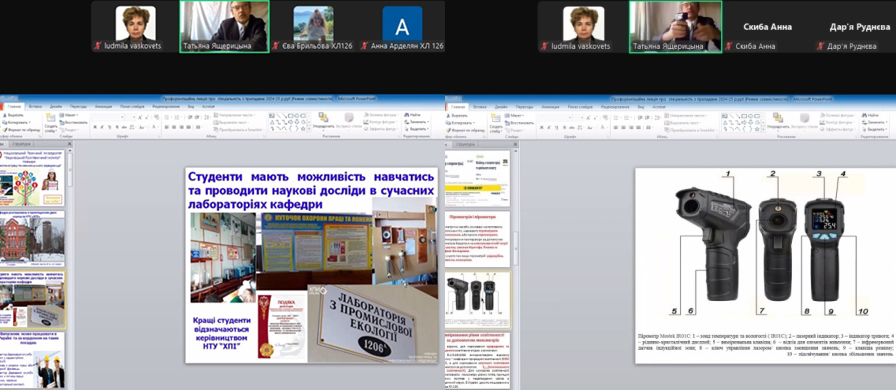Open Макет dropdown in left PowerPoint window
896x390 pixels.
tap(69, 115)
